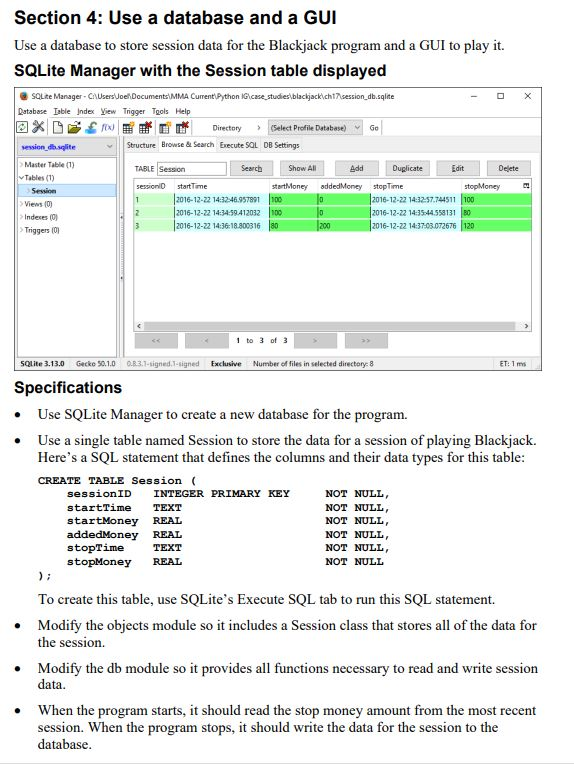
Task: Sort by the stopTime column header
Action: tap(416, 186)
